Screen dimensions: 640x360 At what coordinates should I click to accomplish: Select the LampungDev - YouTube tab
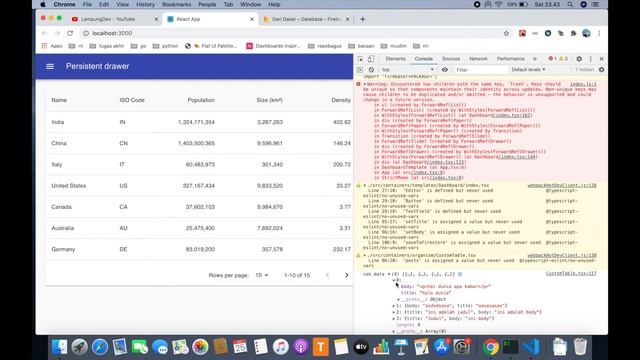tap(108, 19)
